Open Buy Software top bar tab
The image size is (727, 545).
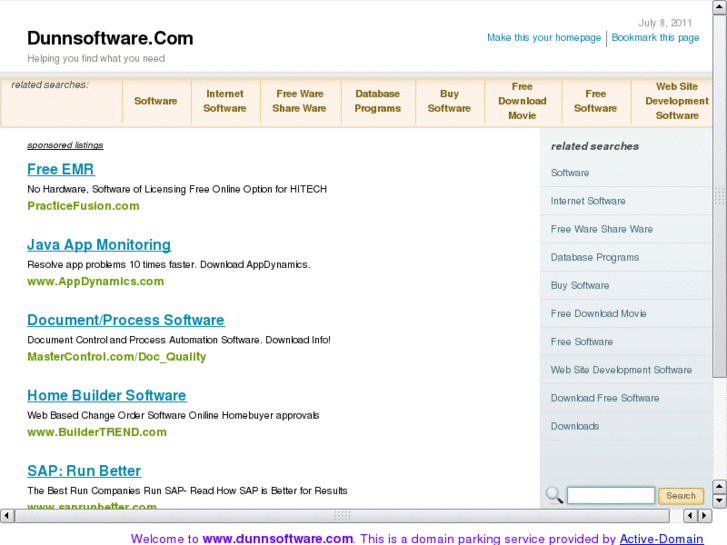pos(449,101)
